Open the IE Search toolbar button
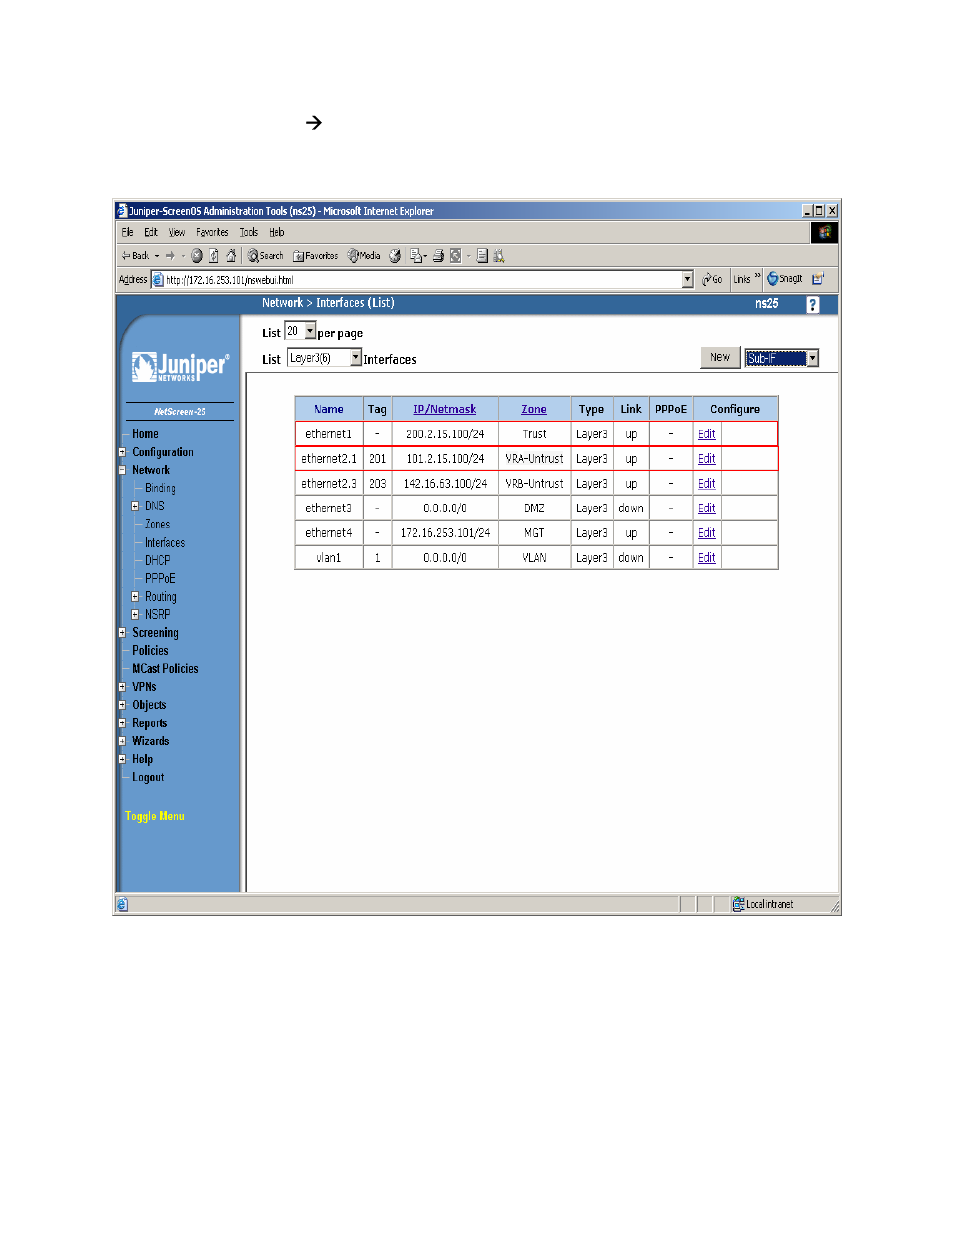Viewport: 954px width, 1235px height. 266,256
